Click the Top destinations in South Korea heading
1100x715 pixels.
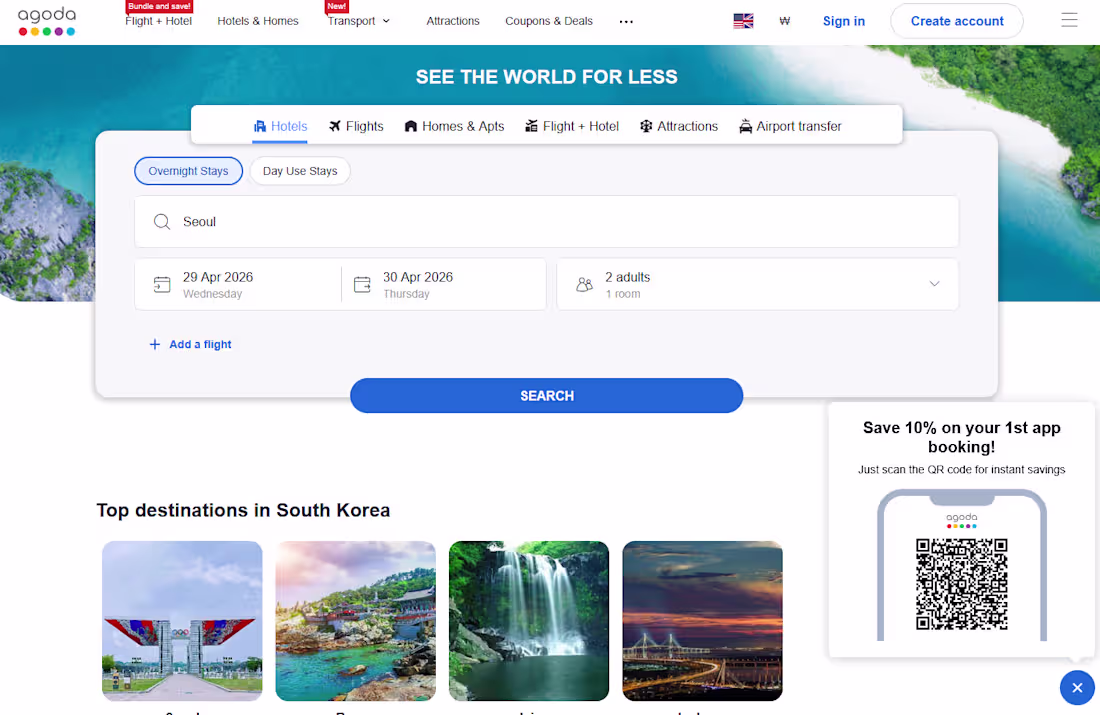243,510
